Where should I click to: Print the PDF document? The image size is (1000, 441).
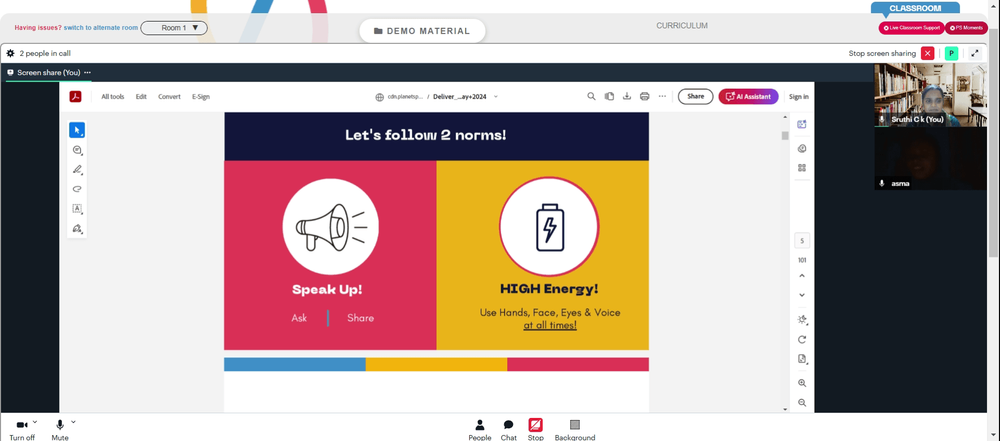[644, 96]
